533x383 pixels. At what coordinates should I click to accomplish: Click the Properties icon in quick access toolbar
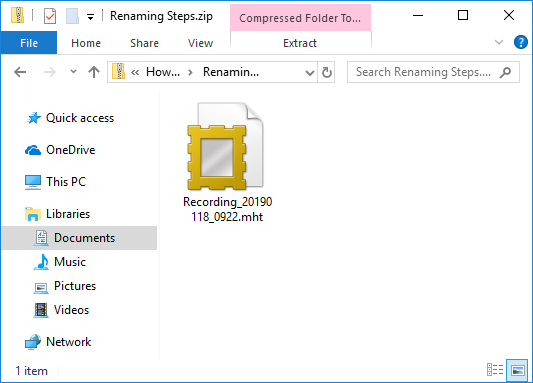(x=50, y=16)
